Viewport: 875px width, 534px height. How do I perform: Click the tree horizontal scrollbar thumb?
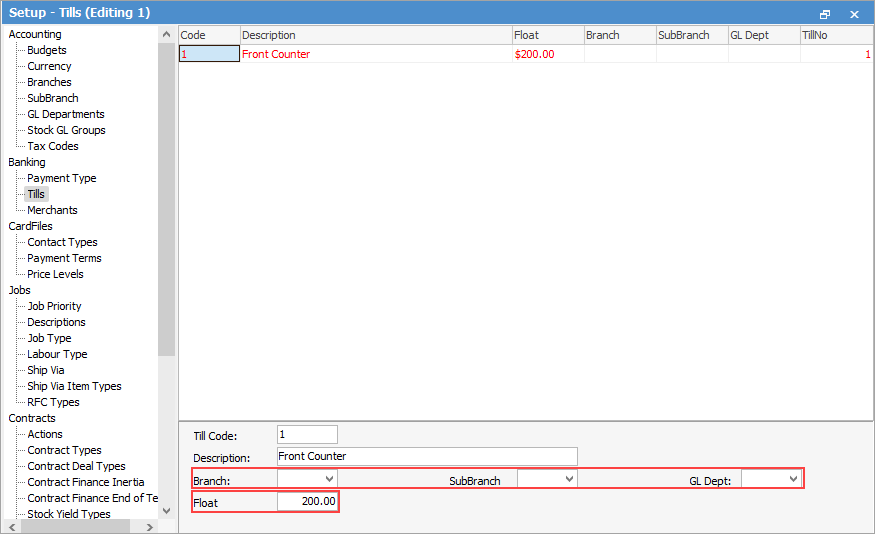(75, 527)
